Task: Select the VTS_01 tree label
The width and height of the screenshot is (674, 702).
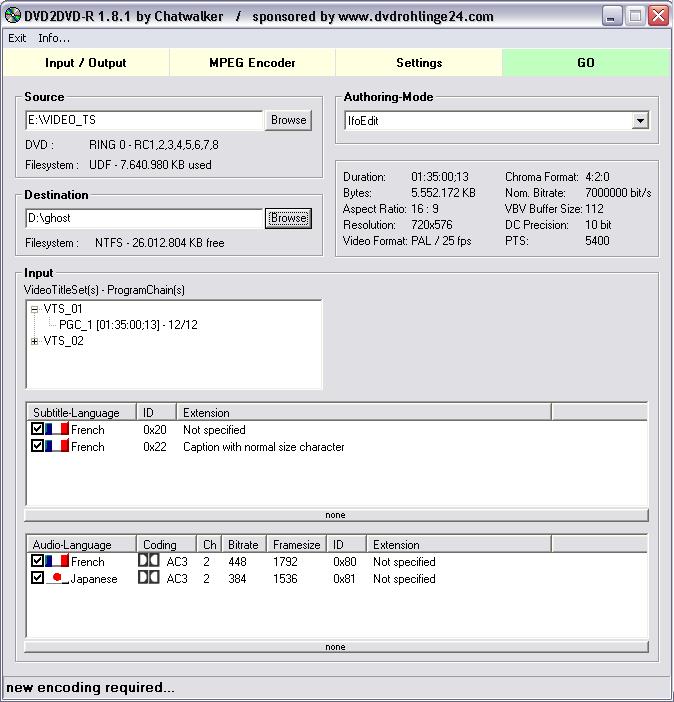Action: pyautogui.click(x=63, y=308)
